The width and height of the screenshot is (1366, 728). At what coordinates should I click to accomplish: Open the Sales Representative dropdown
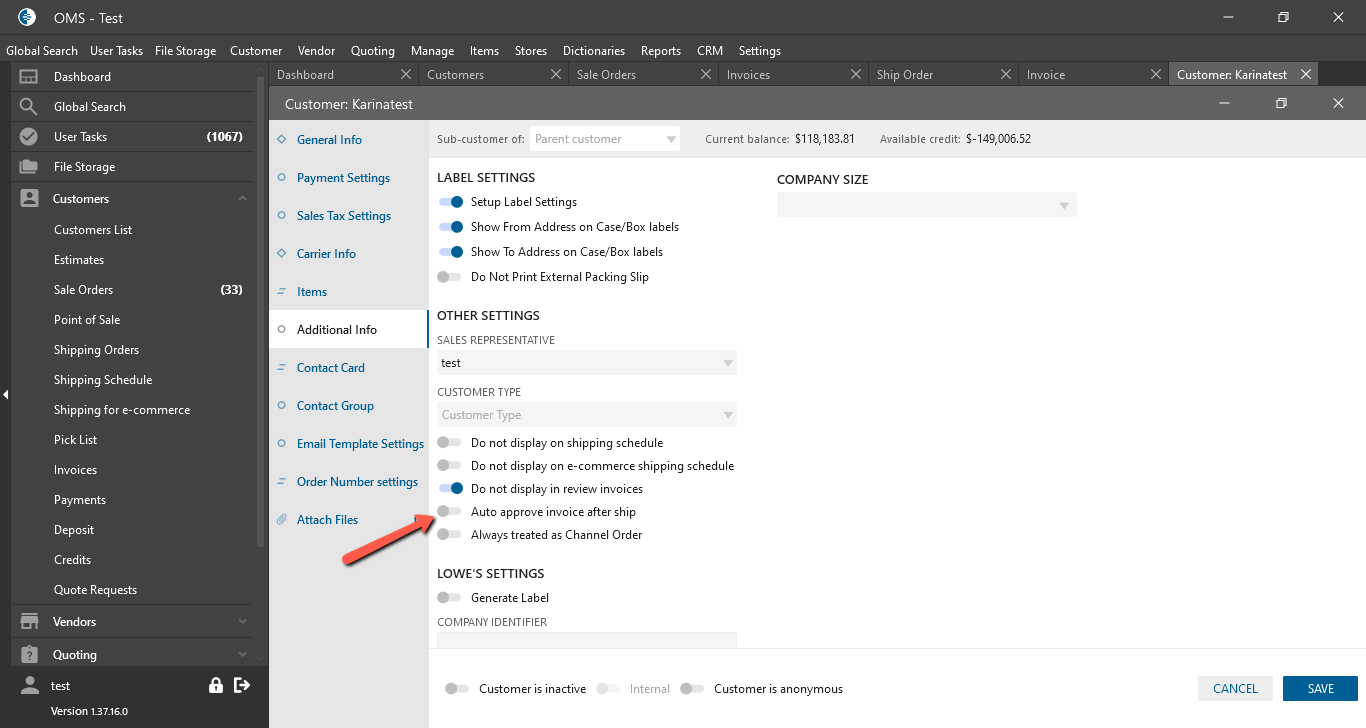[x=587, y=363]
